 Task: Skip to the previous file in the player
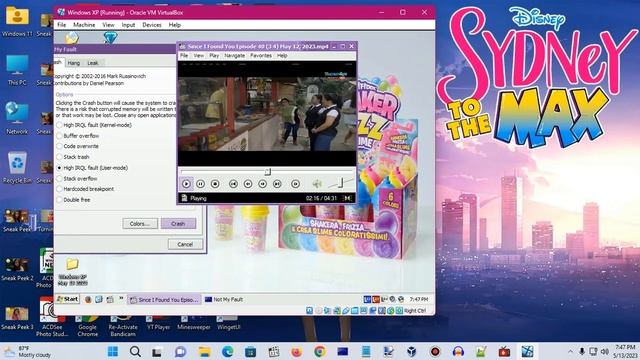point(233,184)
